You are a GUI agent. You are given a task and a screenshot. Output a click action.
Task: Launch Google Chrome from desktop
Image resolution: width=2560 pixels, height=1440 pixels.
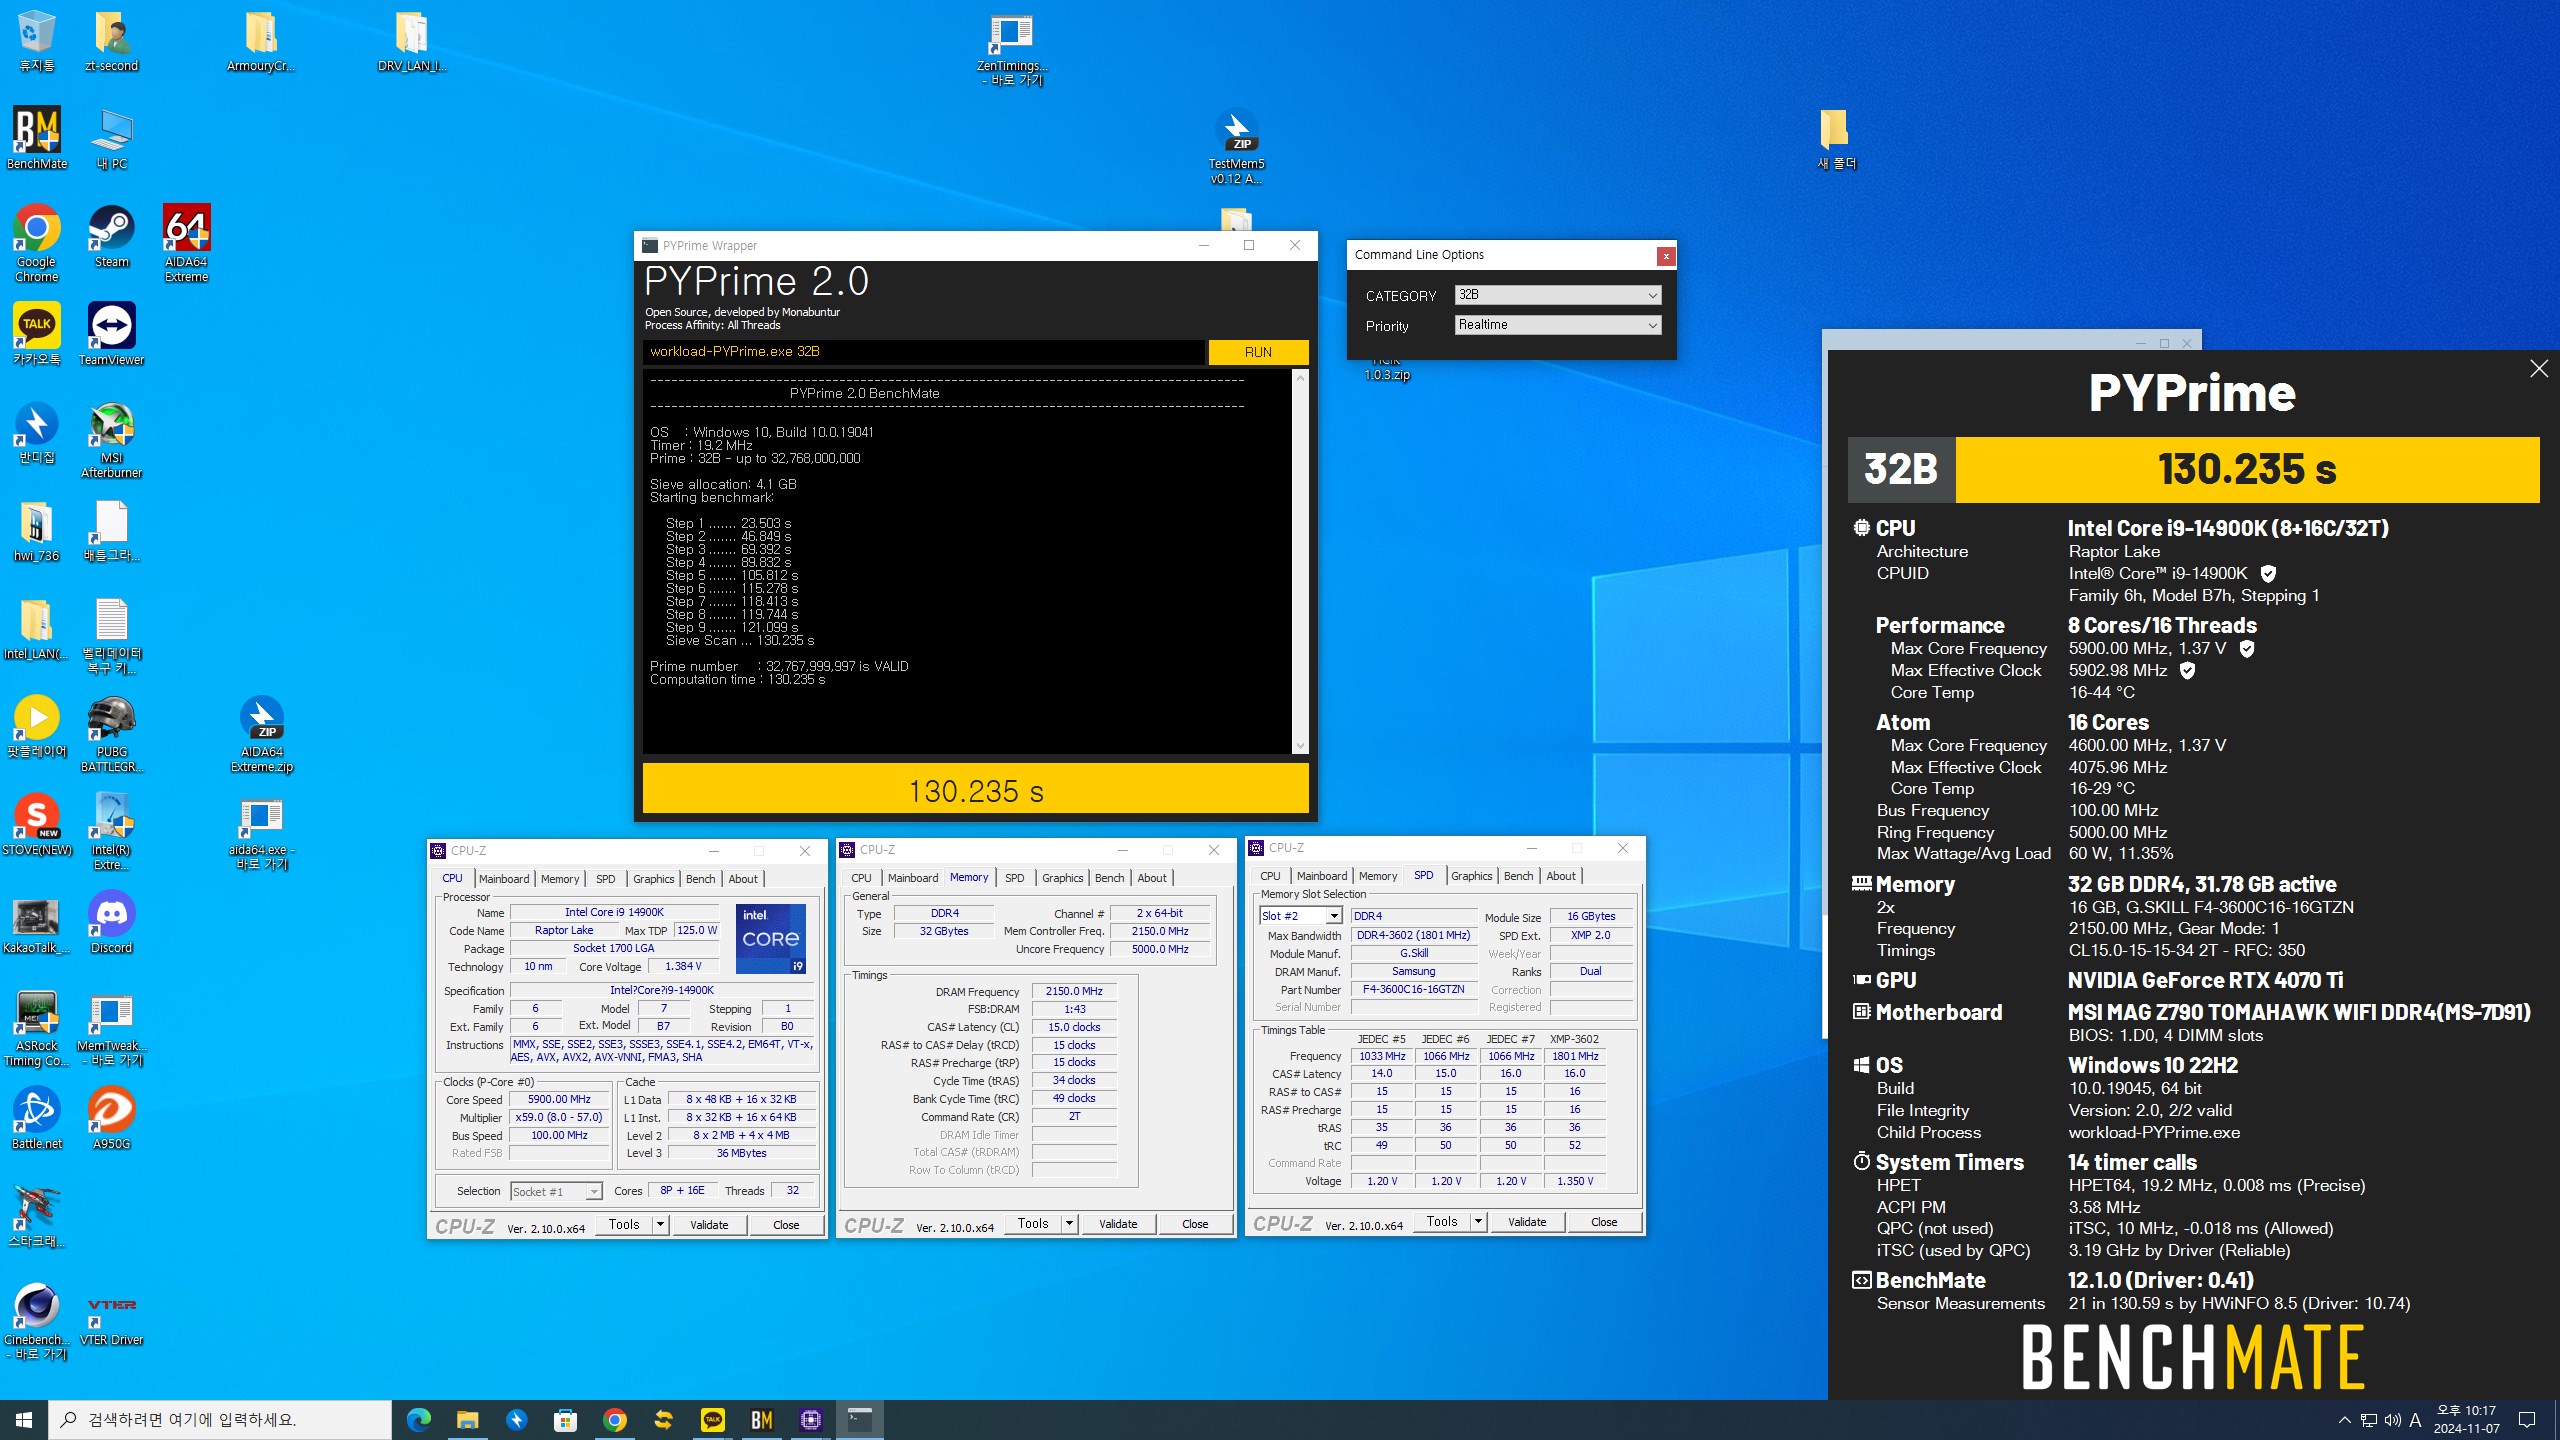(x=37, y=243)
